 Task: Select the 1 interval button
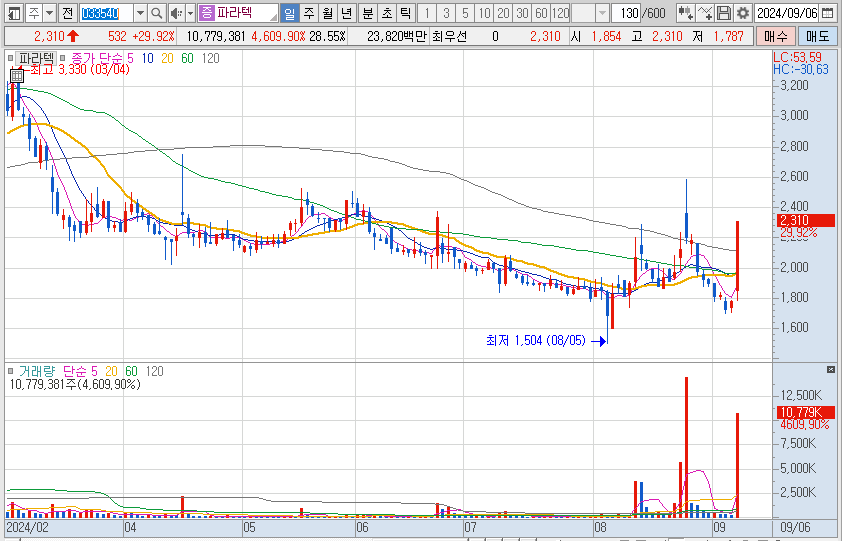tap(427, 13)
